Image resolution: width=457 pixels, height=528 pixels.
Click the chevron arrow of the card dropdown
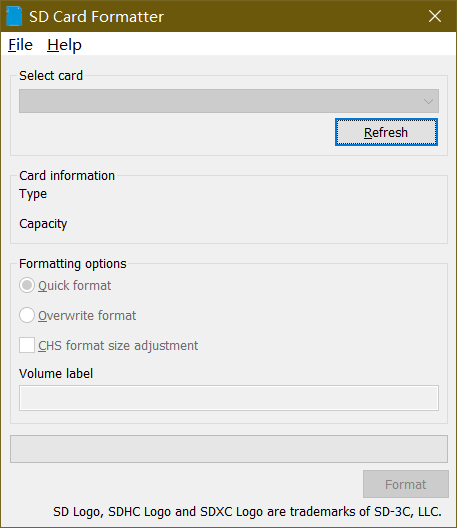[x=428, y=101]
